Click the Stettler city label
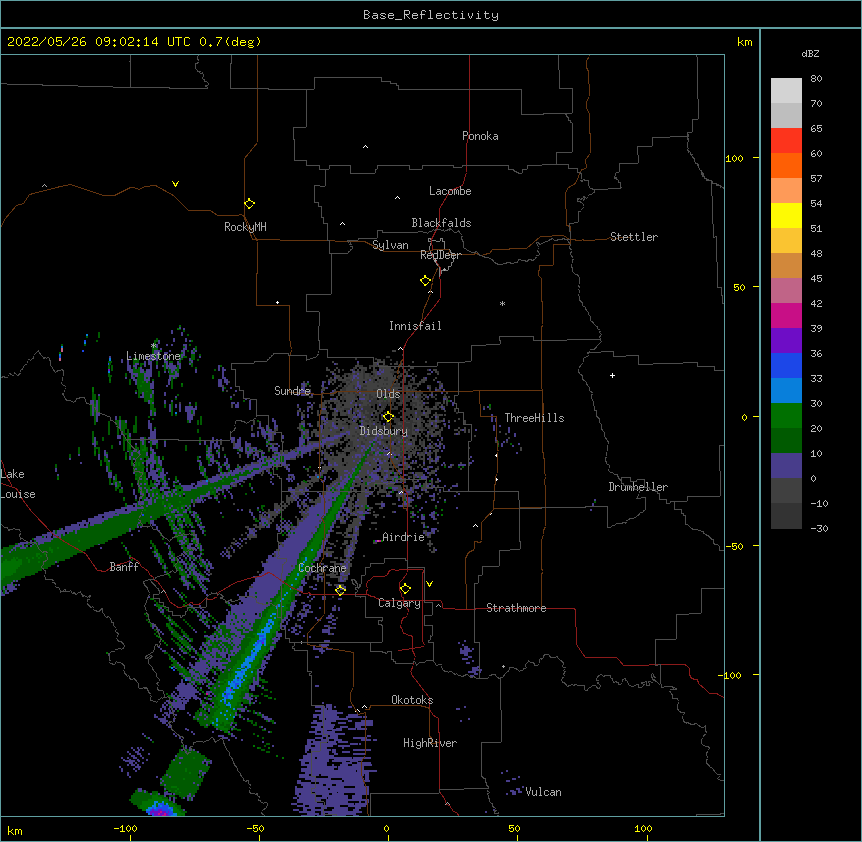862x842 pixels. [634, 237]
